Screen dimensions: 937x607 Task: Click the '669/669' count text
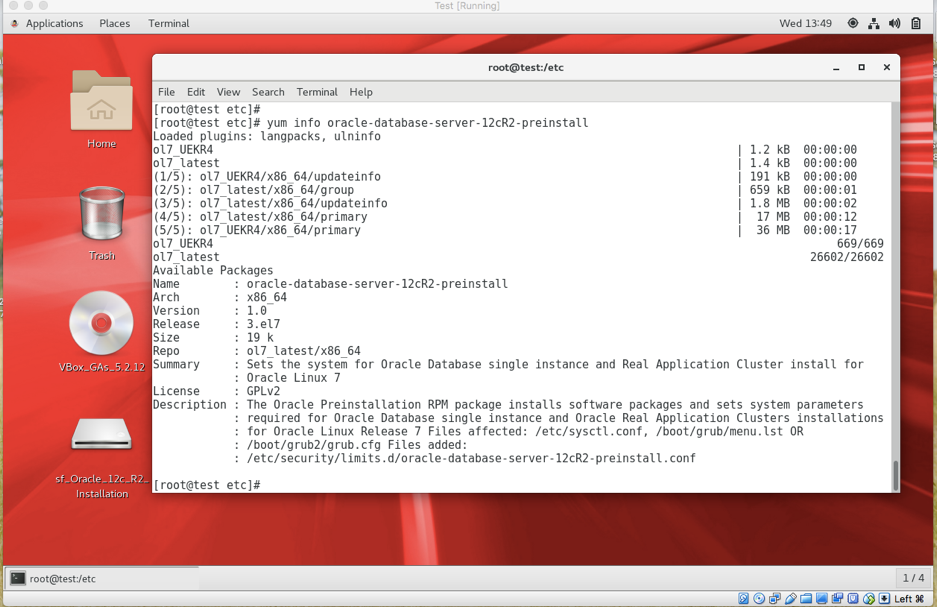[860, 244]
